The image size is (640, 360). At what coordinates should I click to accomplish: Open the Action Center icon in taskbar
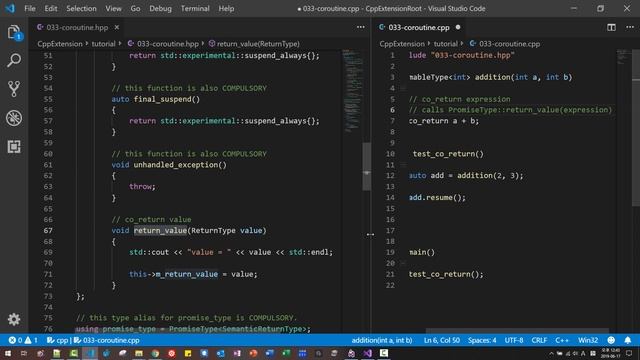[629, 353]
